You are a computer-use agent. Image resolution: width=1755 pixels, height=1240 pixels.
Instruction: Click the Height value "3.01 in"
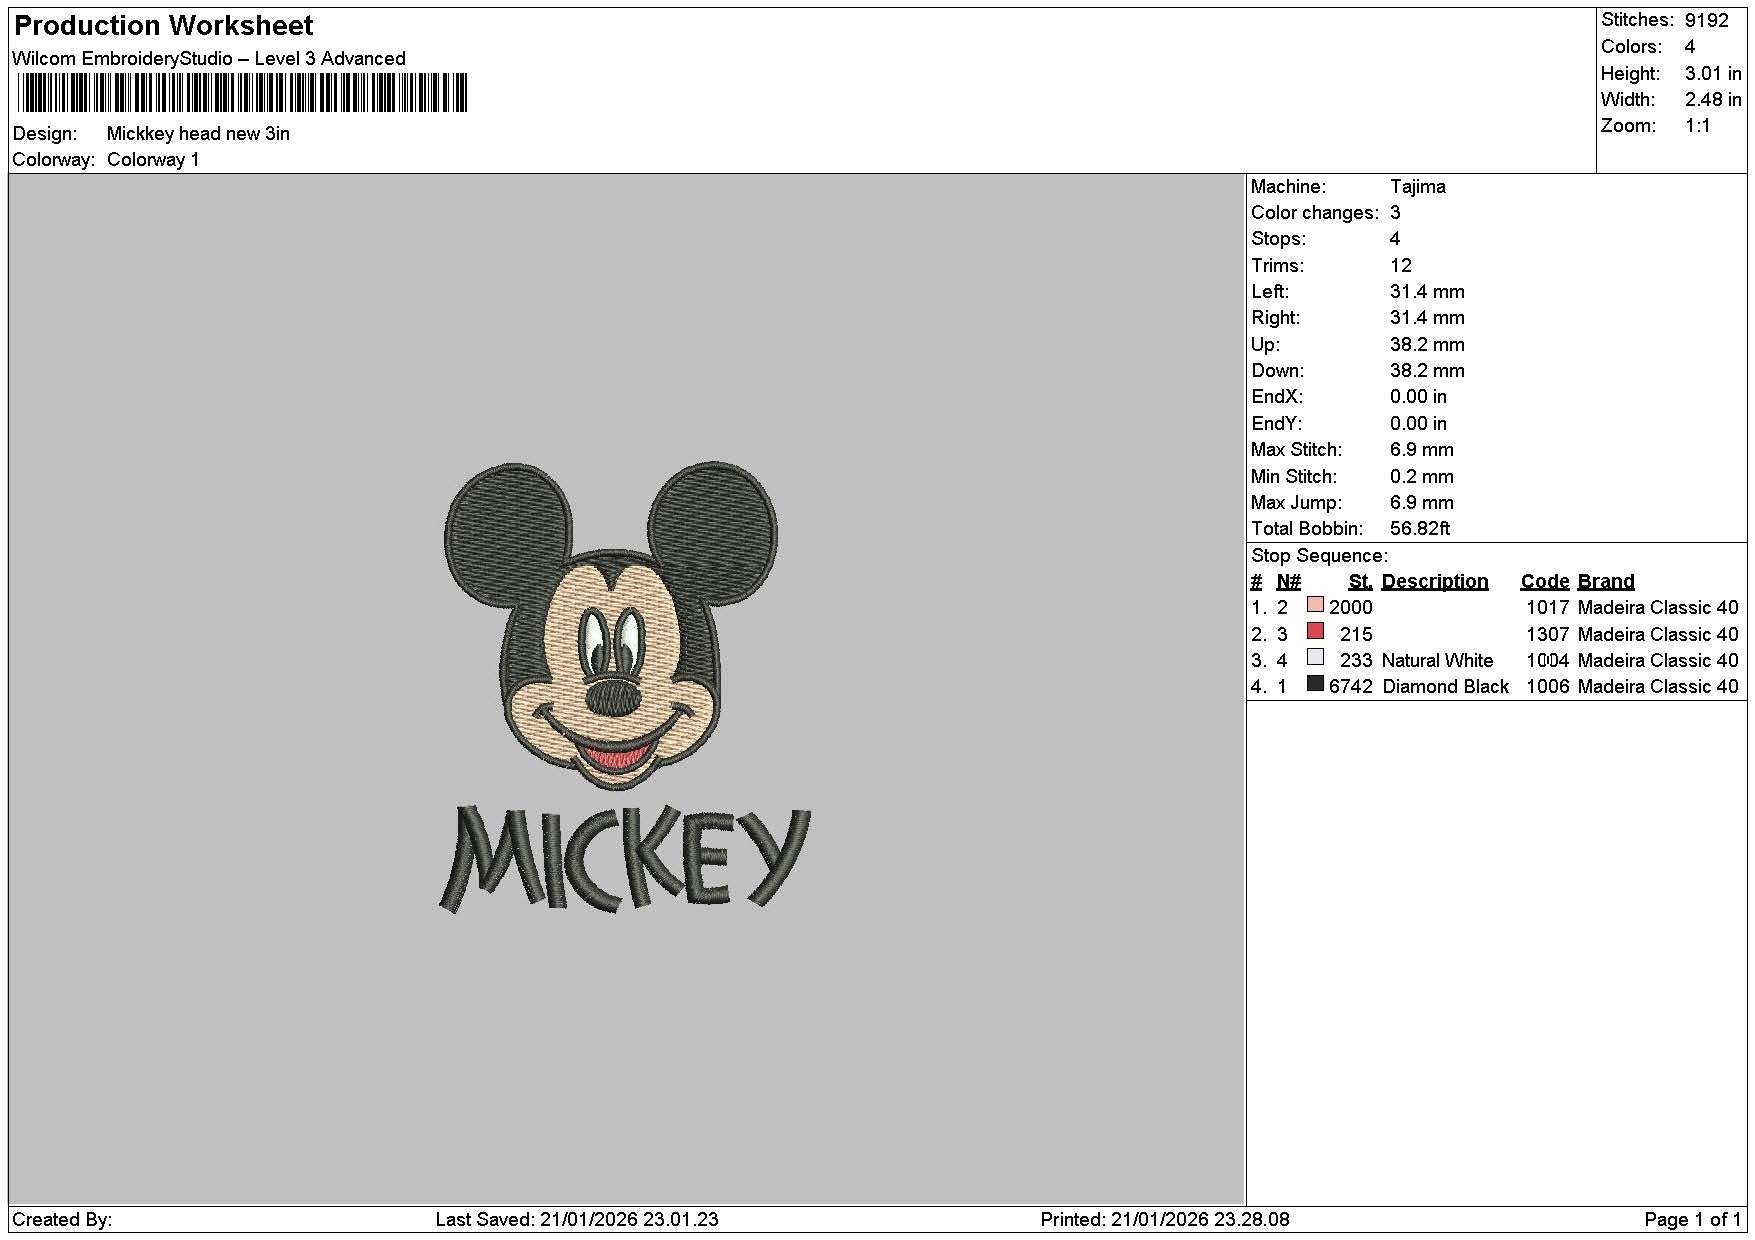pos(1713,73)
